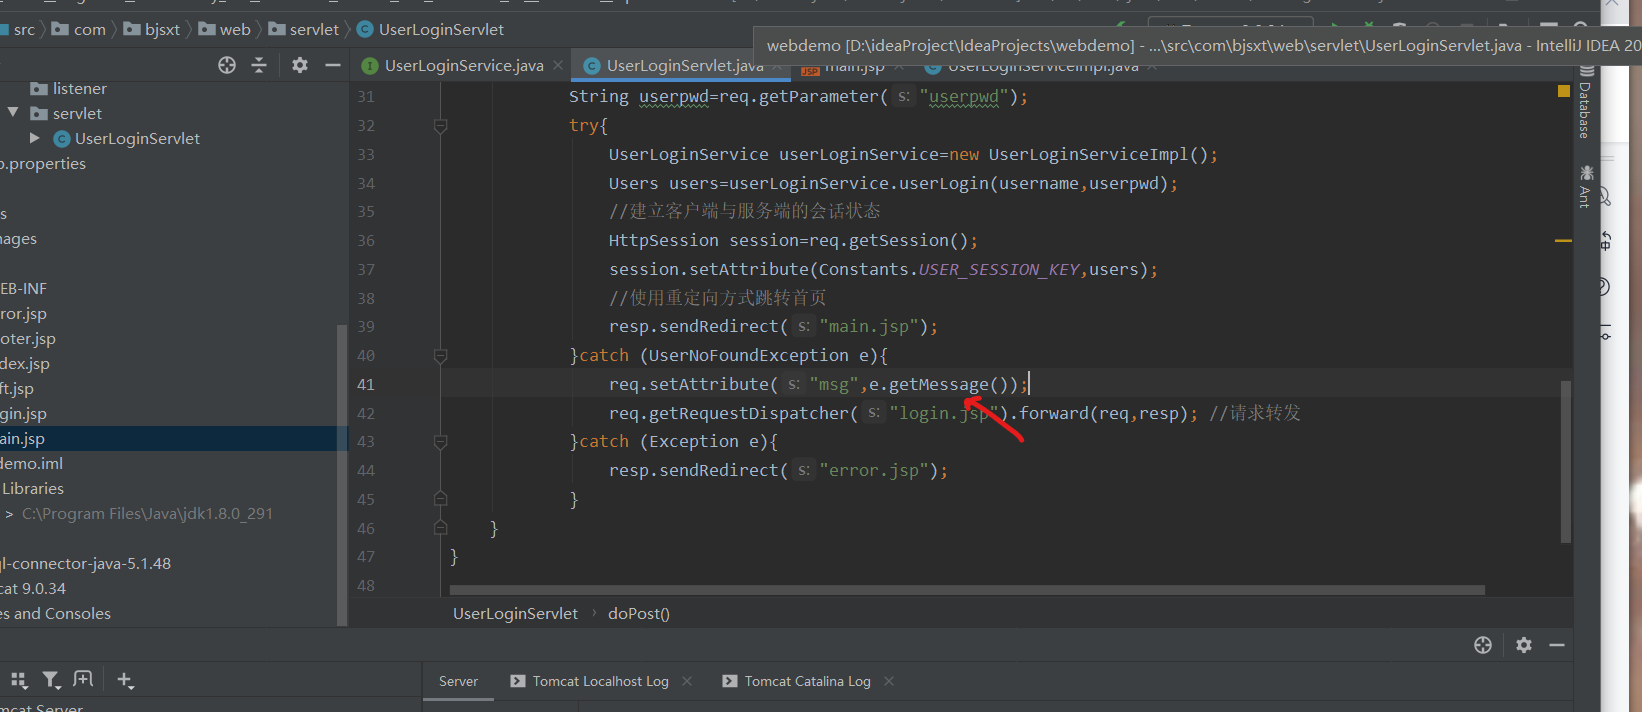Click the "error.jsp" string on line 44
Image resolution: width=1642 pixels, height=712 pixels.
874,471
